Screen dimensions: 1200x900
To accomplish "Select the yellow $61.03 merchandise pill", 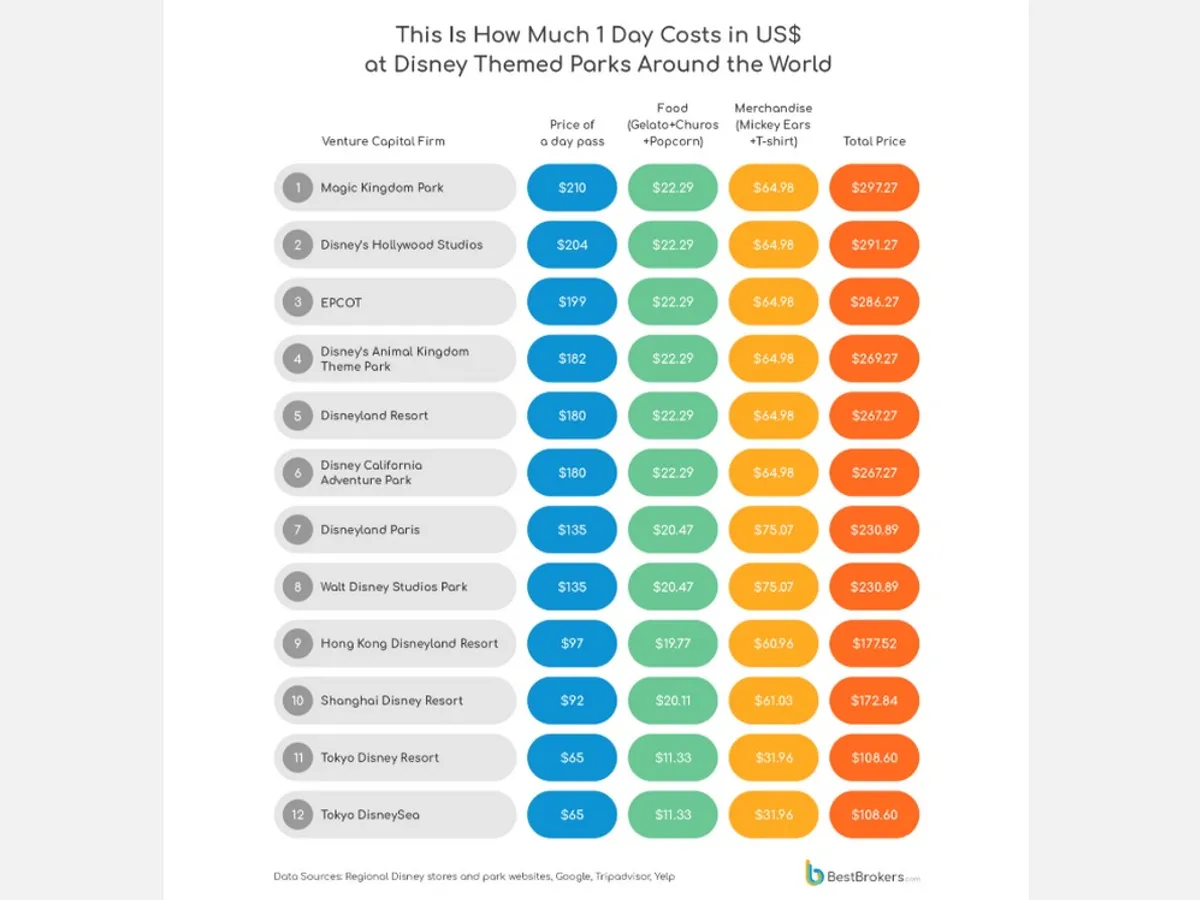I will tap(773, 700).
